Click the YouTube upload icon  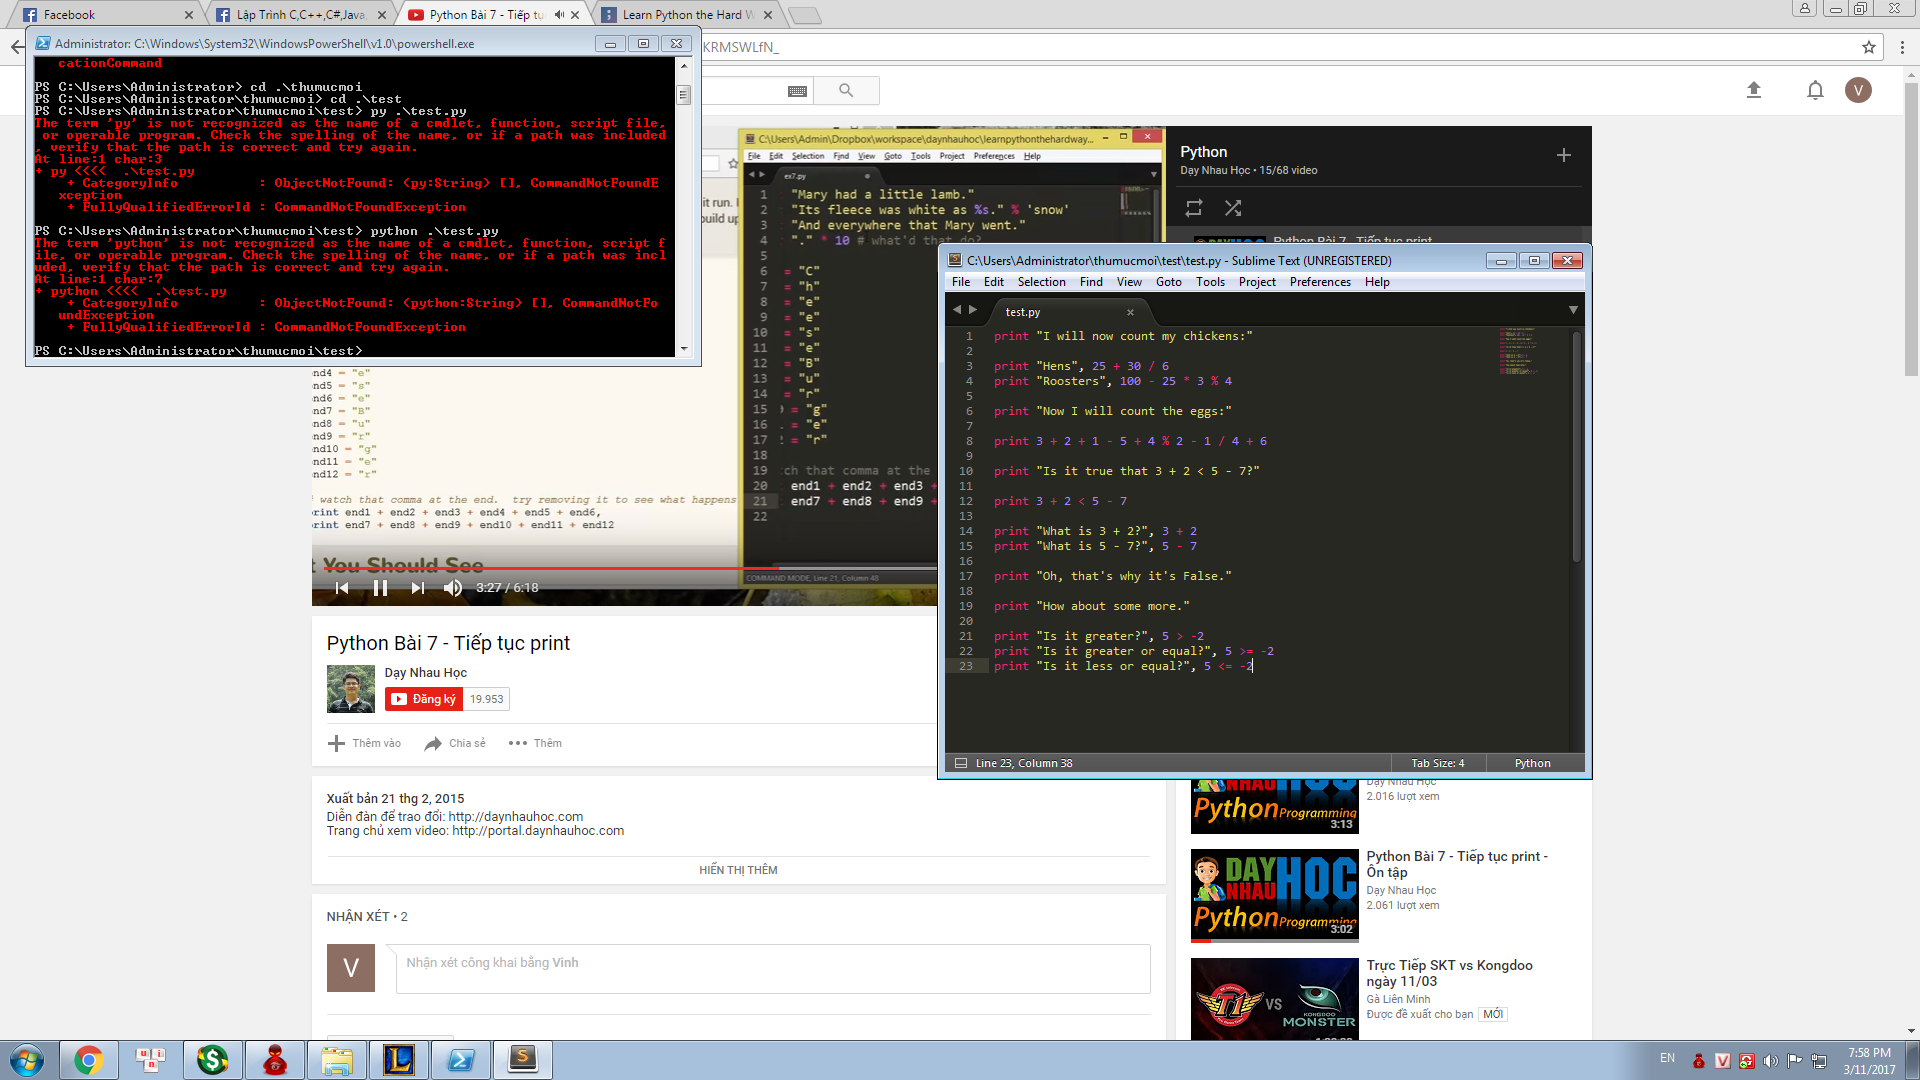(x=1753, y=90)
